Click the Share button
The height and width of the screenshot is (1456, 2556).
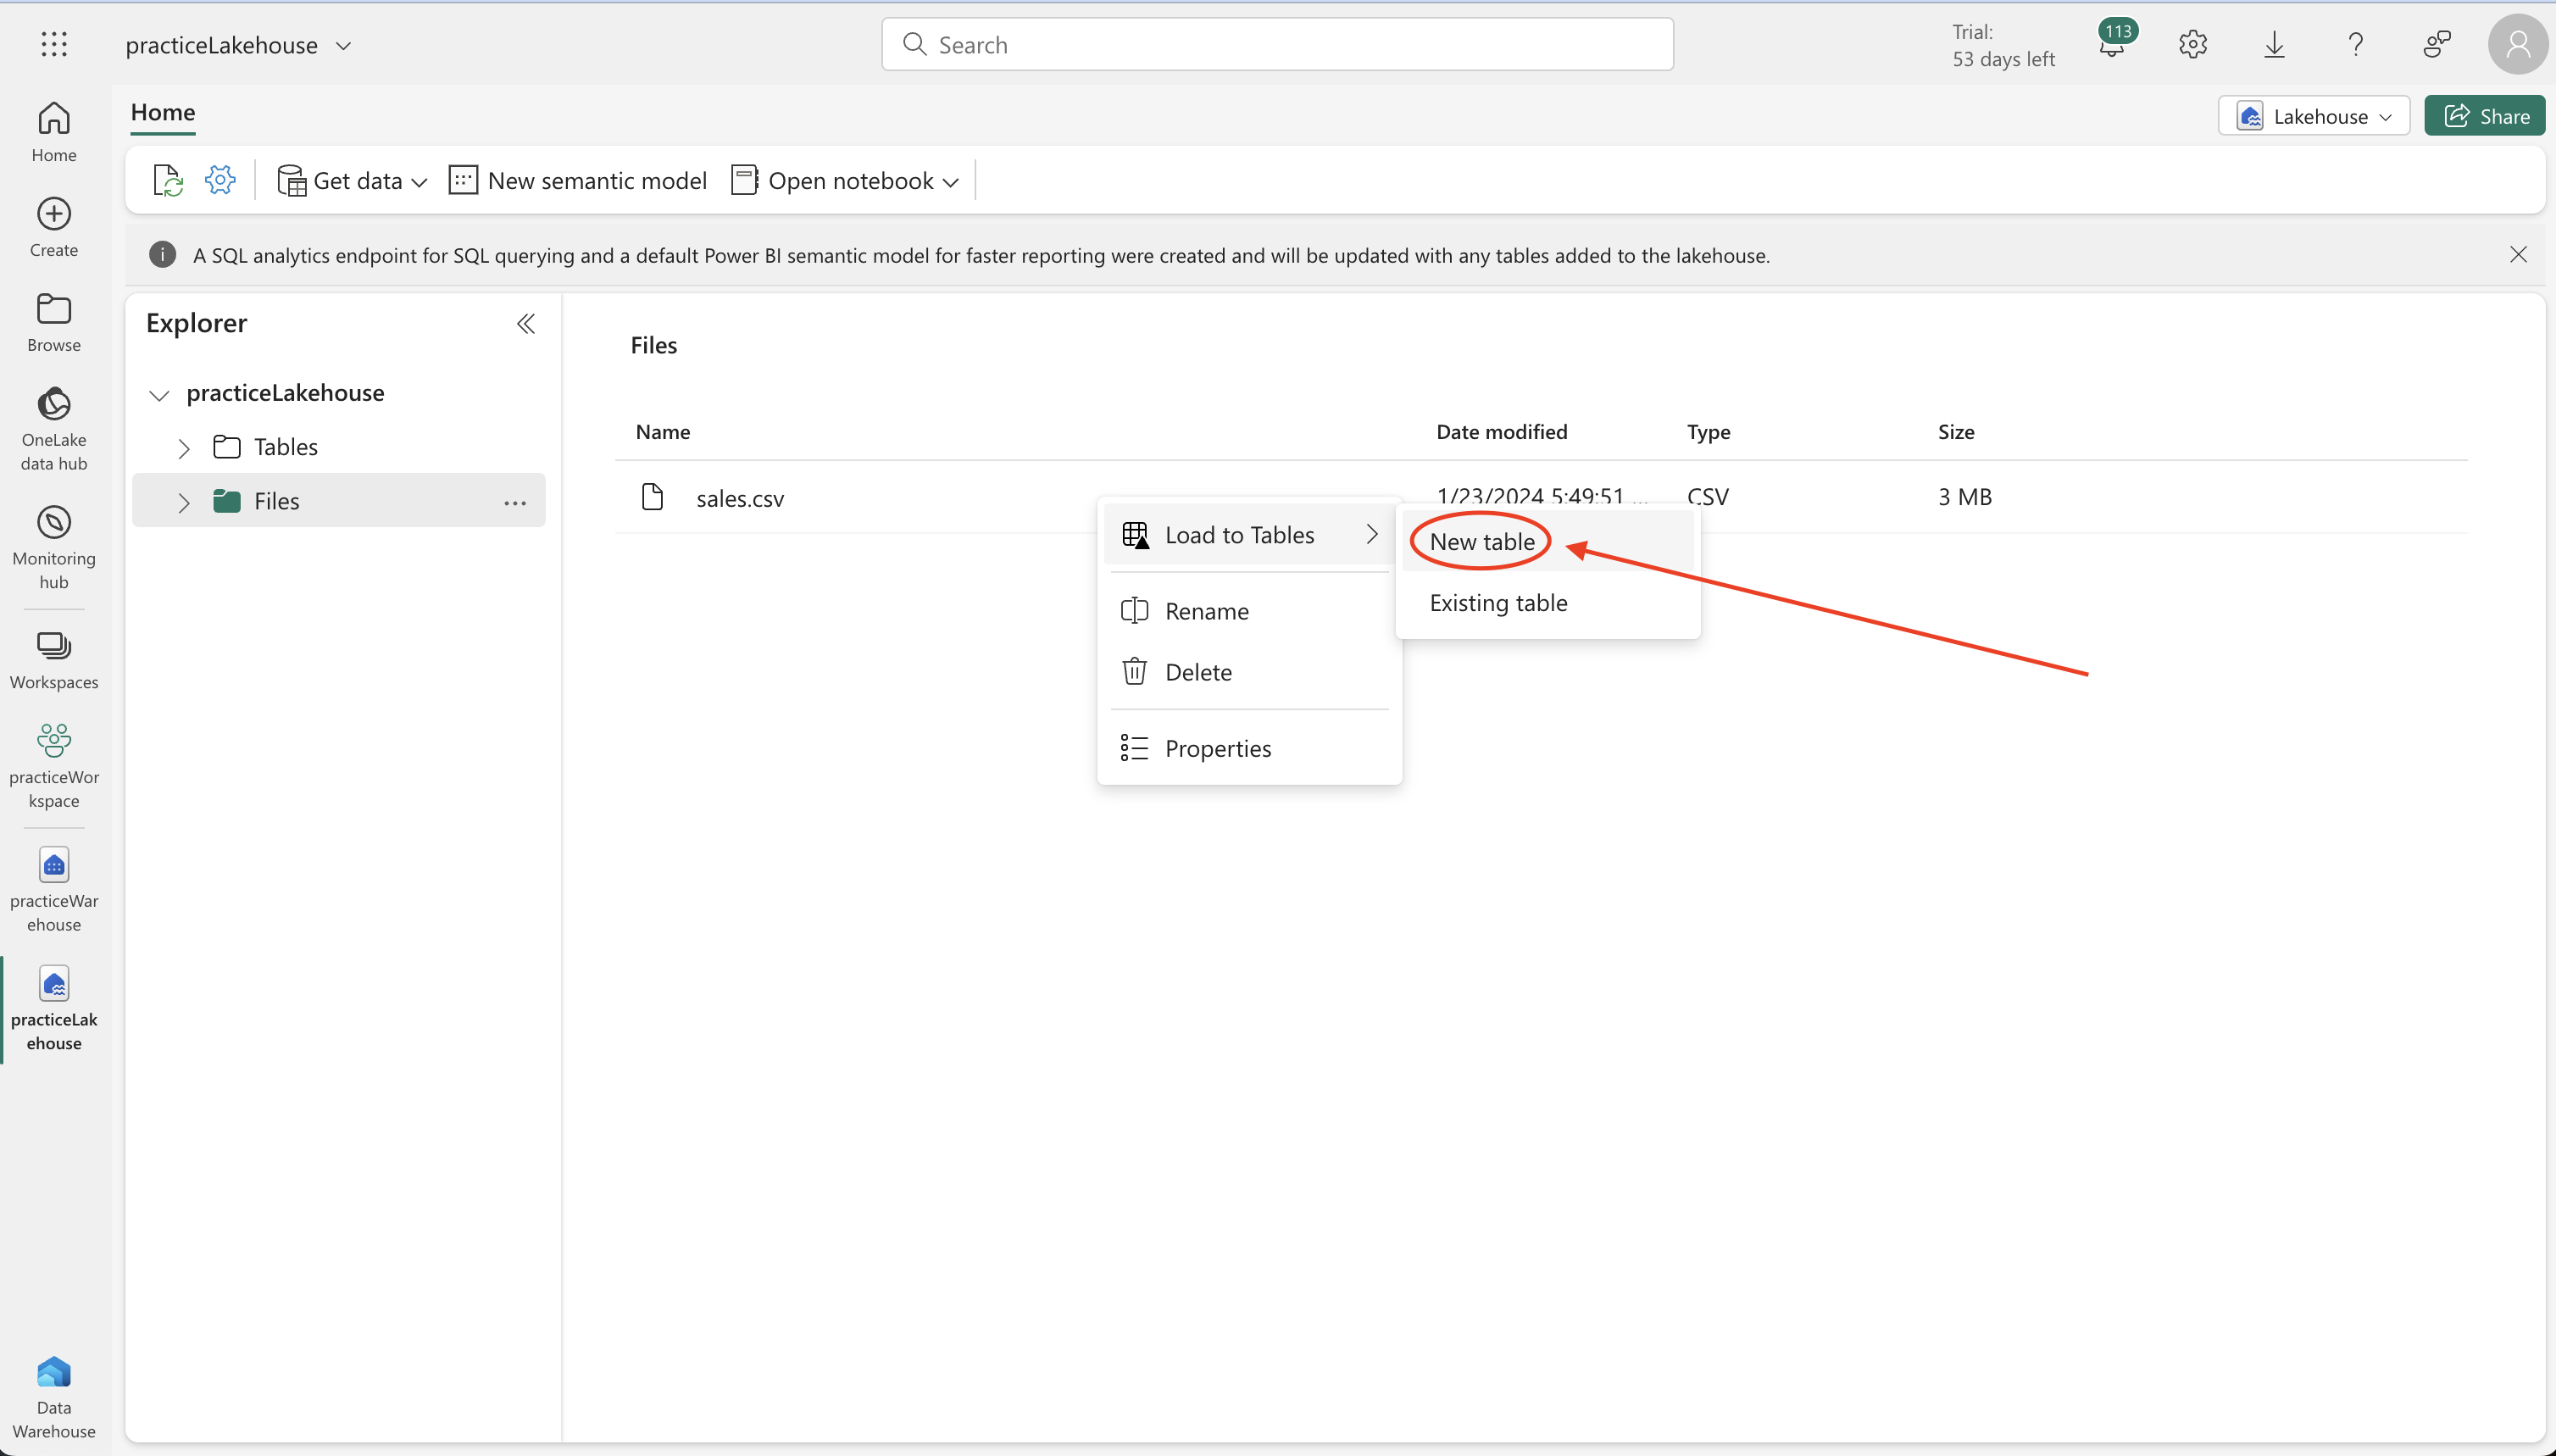coord(2485,116)
